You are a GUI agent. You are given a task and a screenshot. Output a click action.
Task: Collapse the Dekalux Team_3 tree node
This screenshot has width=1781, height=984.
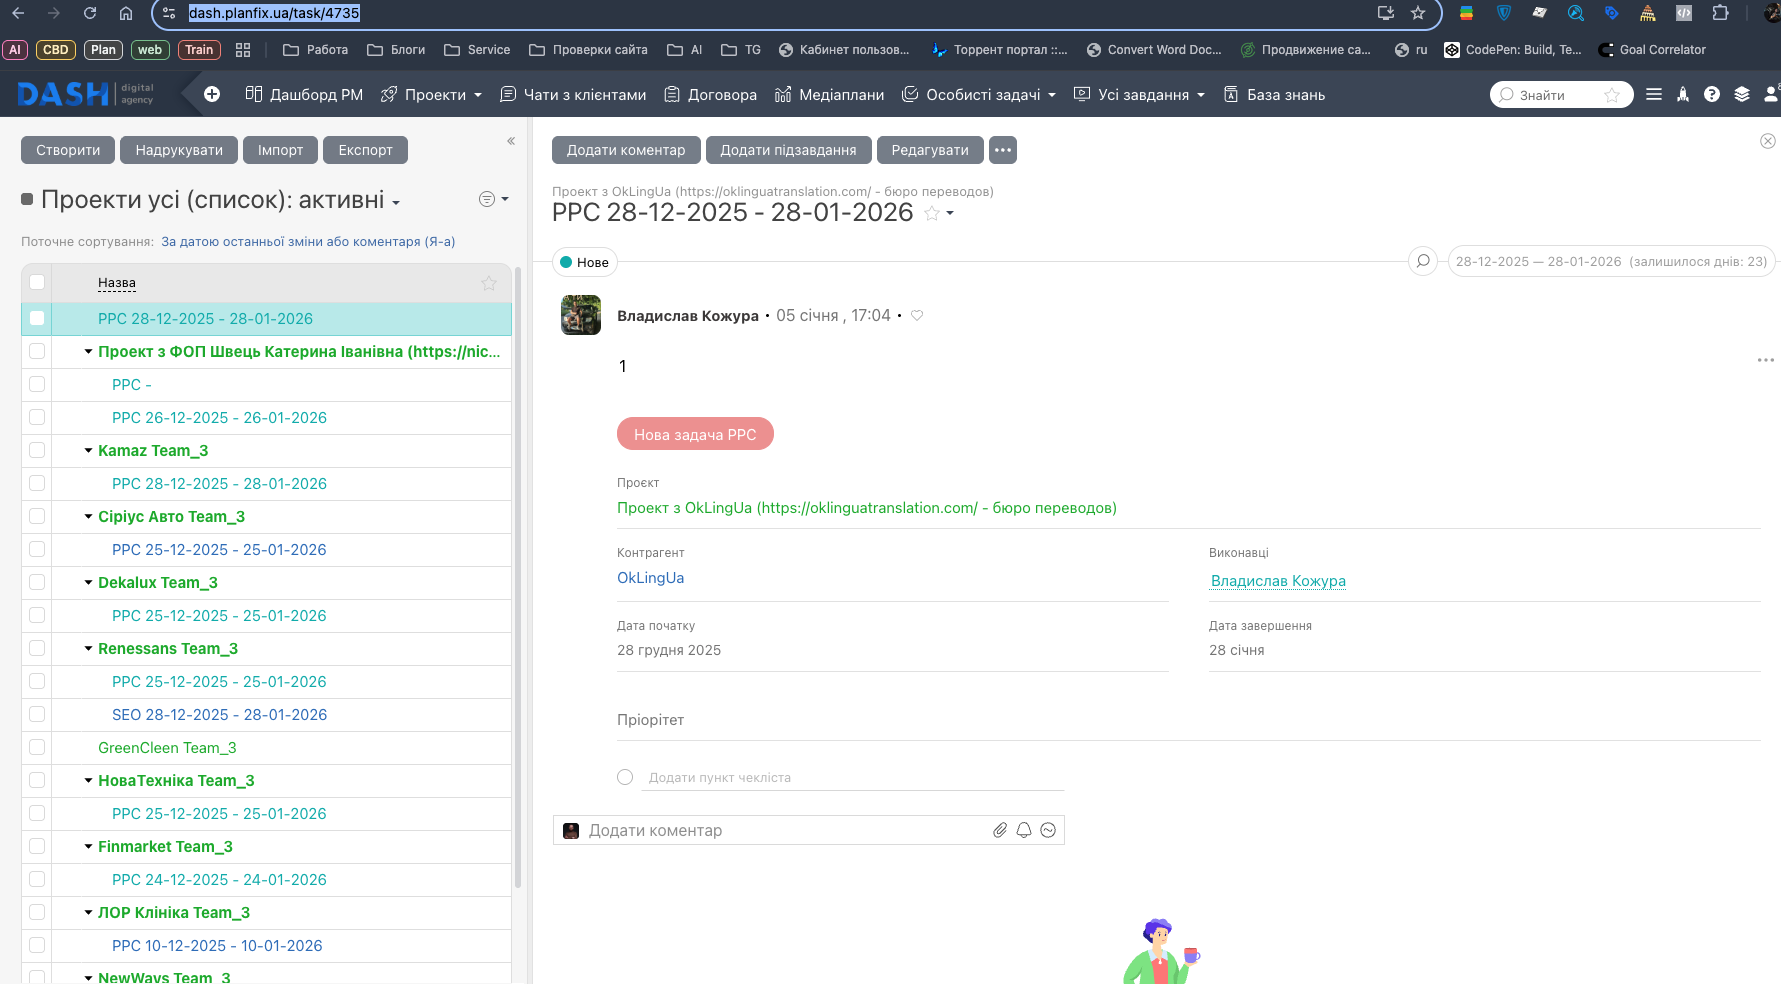(88, 583)
